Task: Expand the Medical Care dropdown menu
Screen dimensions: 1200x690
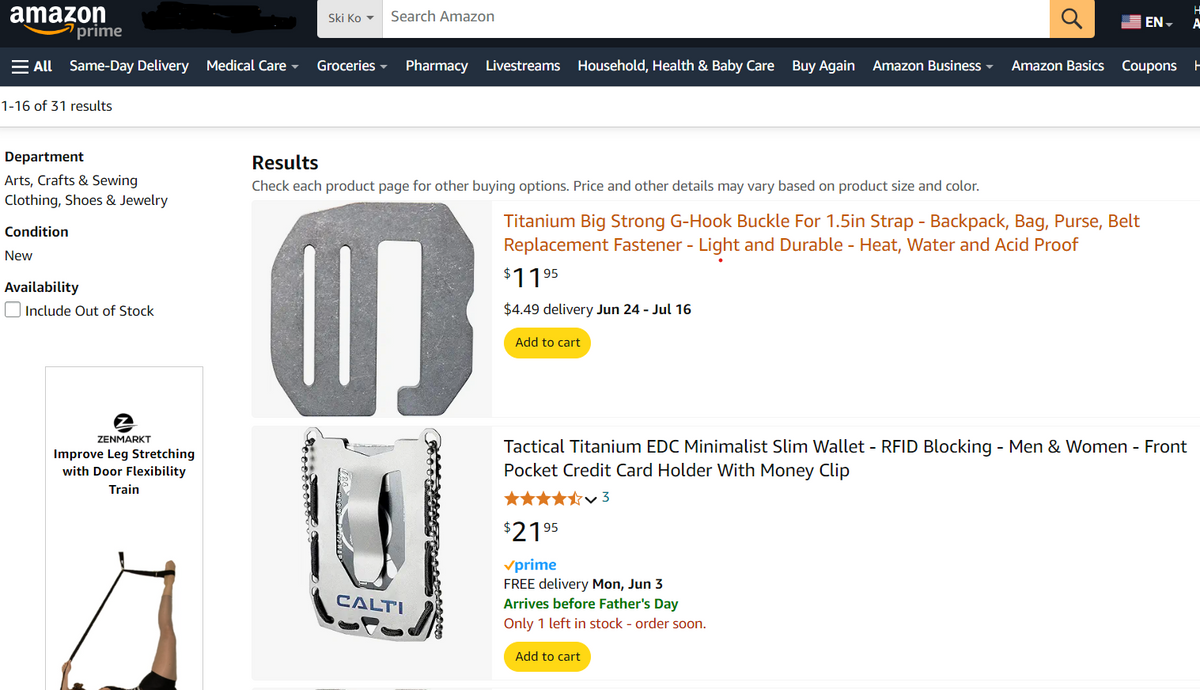Action: click(252, 66)
